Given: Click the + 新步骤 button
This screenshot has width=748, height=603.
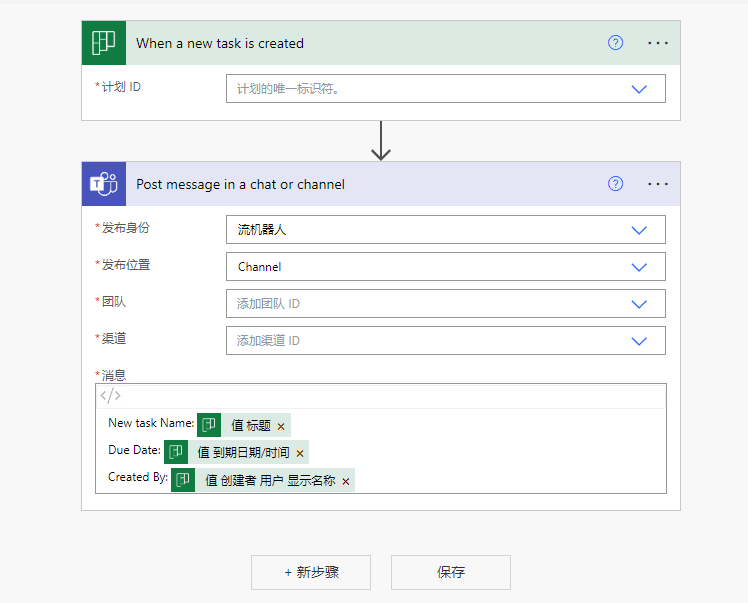Looking at the screenshot, I should (311, 572).
